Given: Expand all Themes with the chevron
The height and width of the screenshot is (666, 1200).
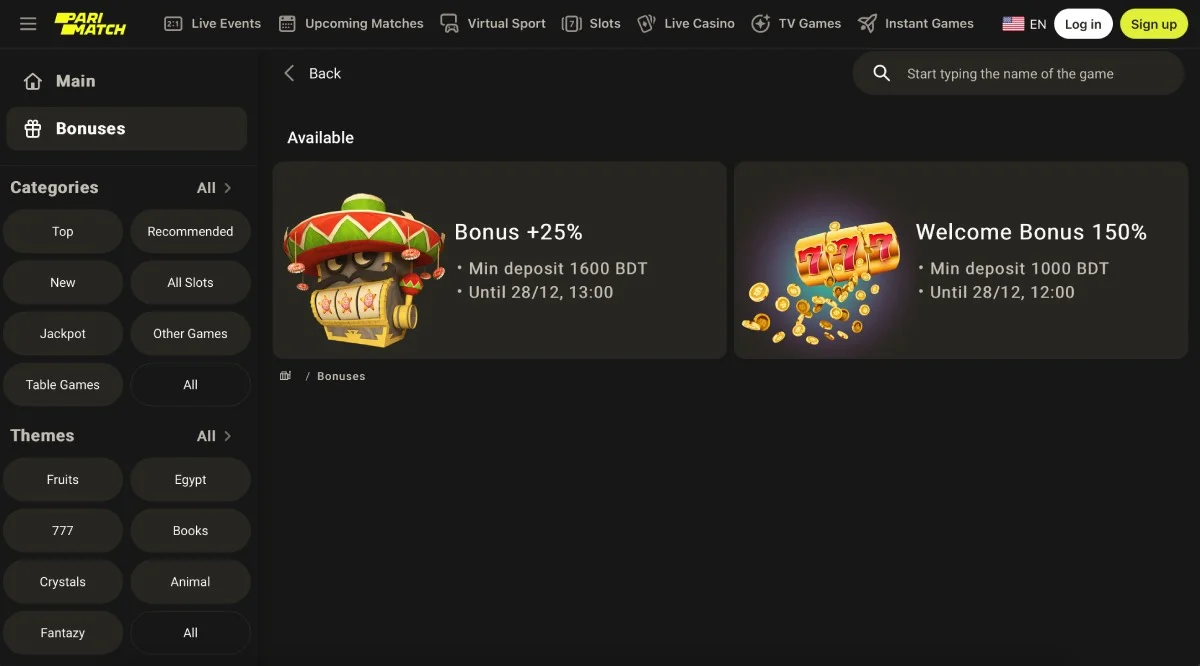Looking at the screenshot, I should click(x=227, y=435).
